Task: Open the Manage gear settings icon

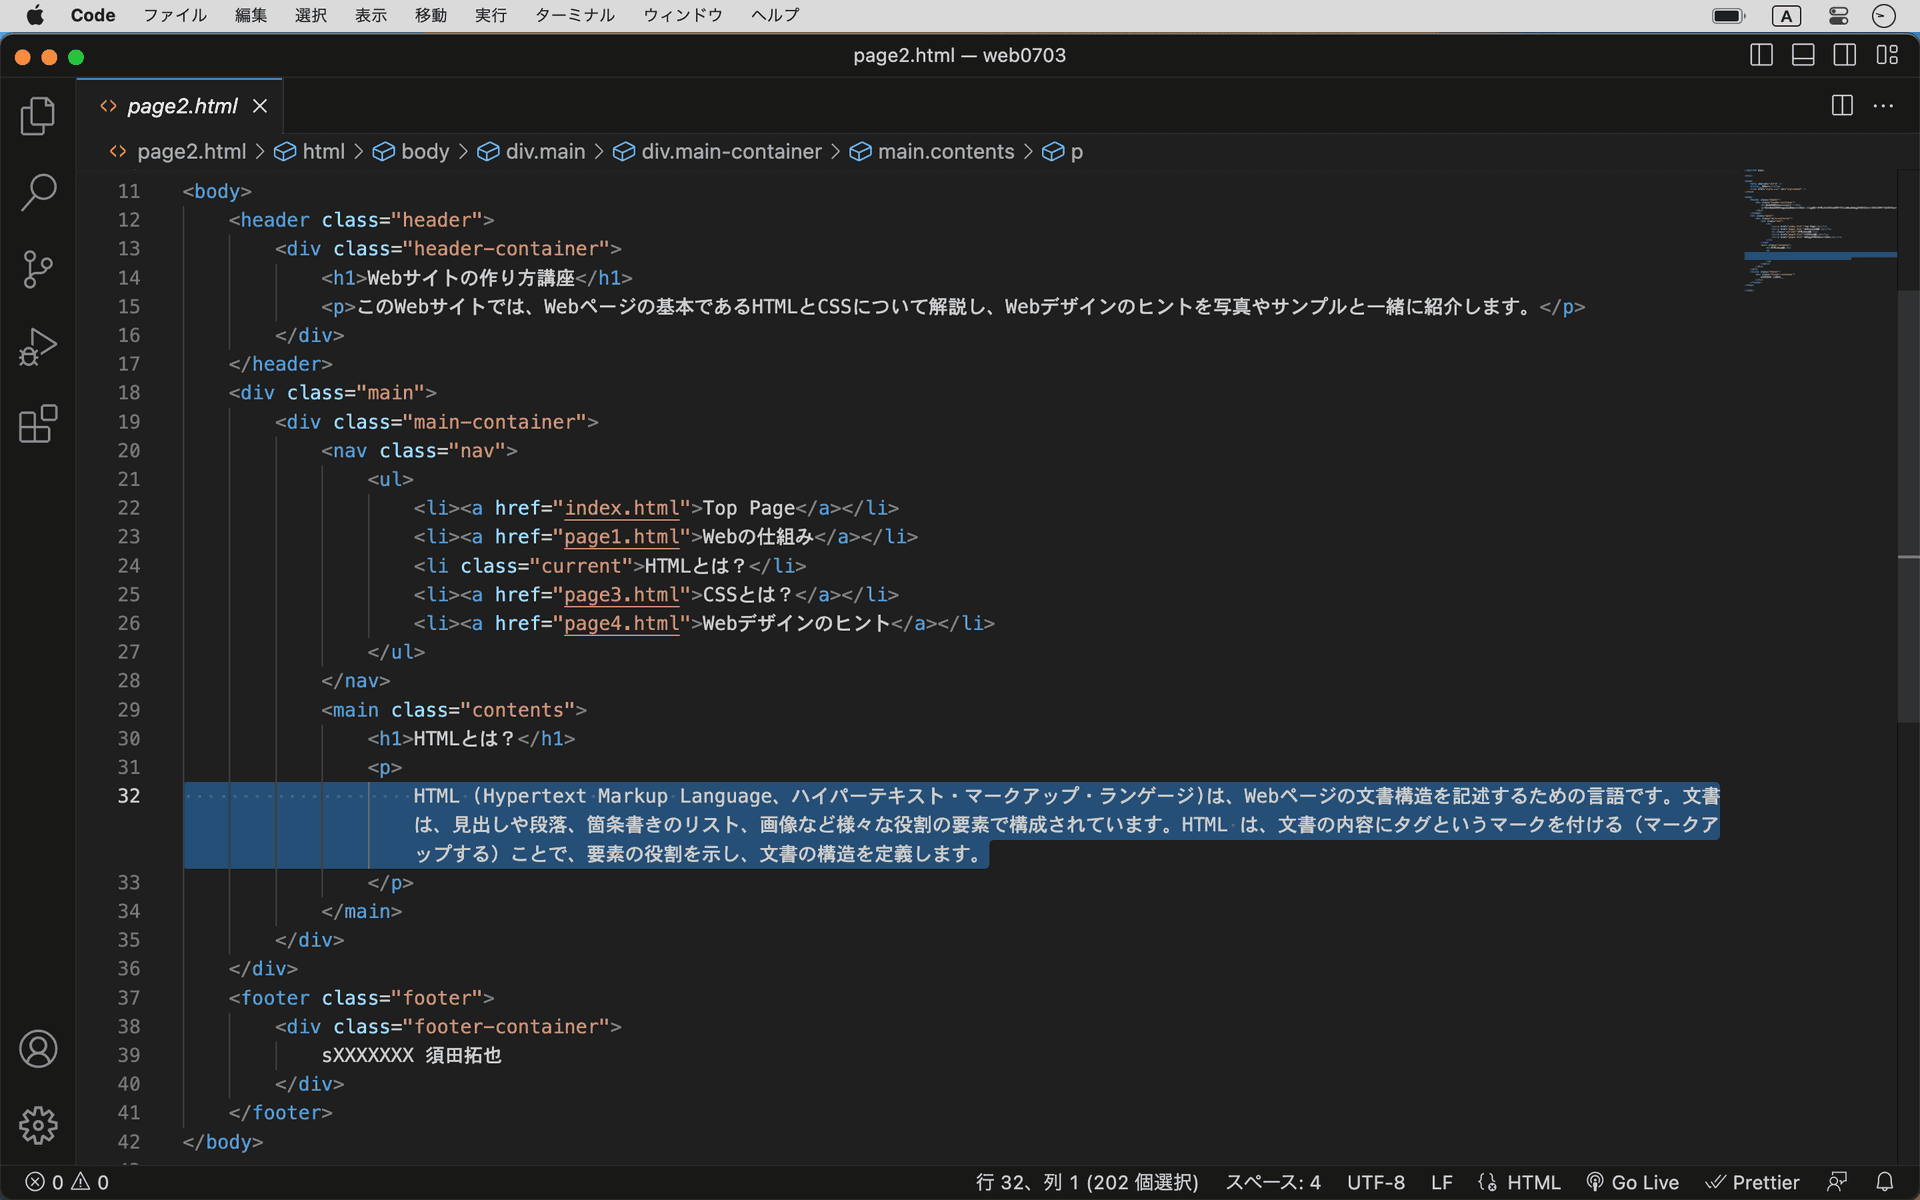Action: [x=38, y=1125]
